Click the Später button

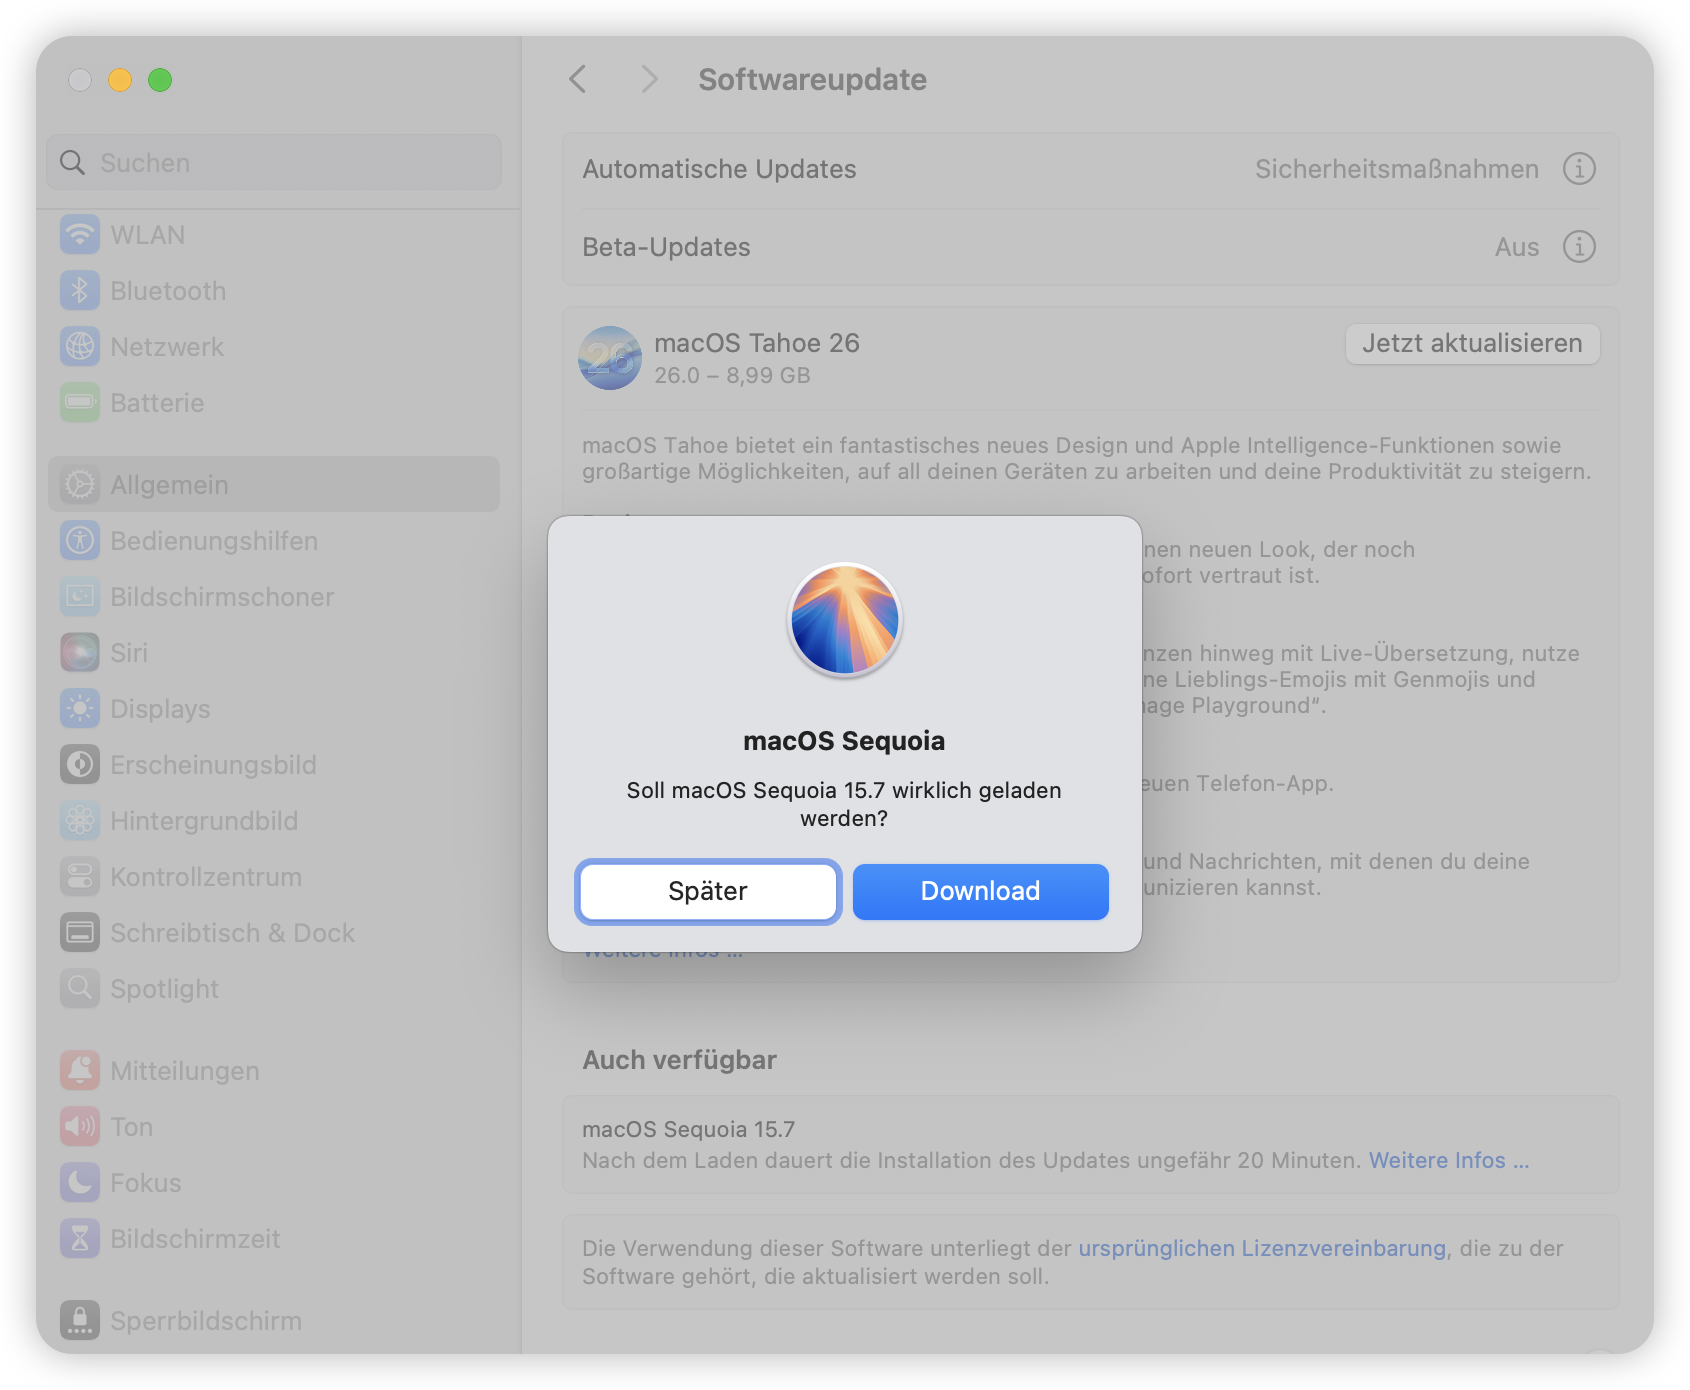tap(708, 891)
